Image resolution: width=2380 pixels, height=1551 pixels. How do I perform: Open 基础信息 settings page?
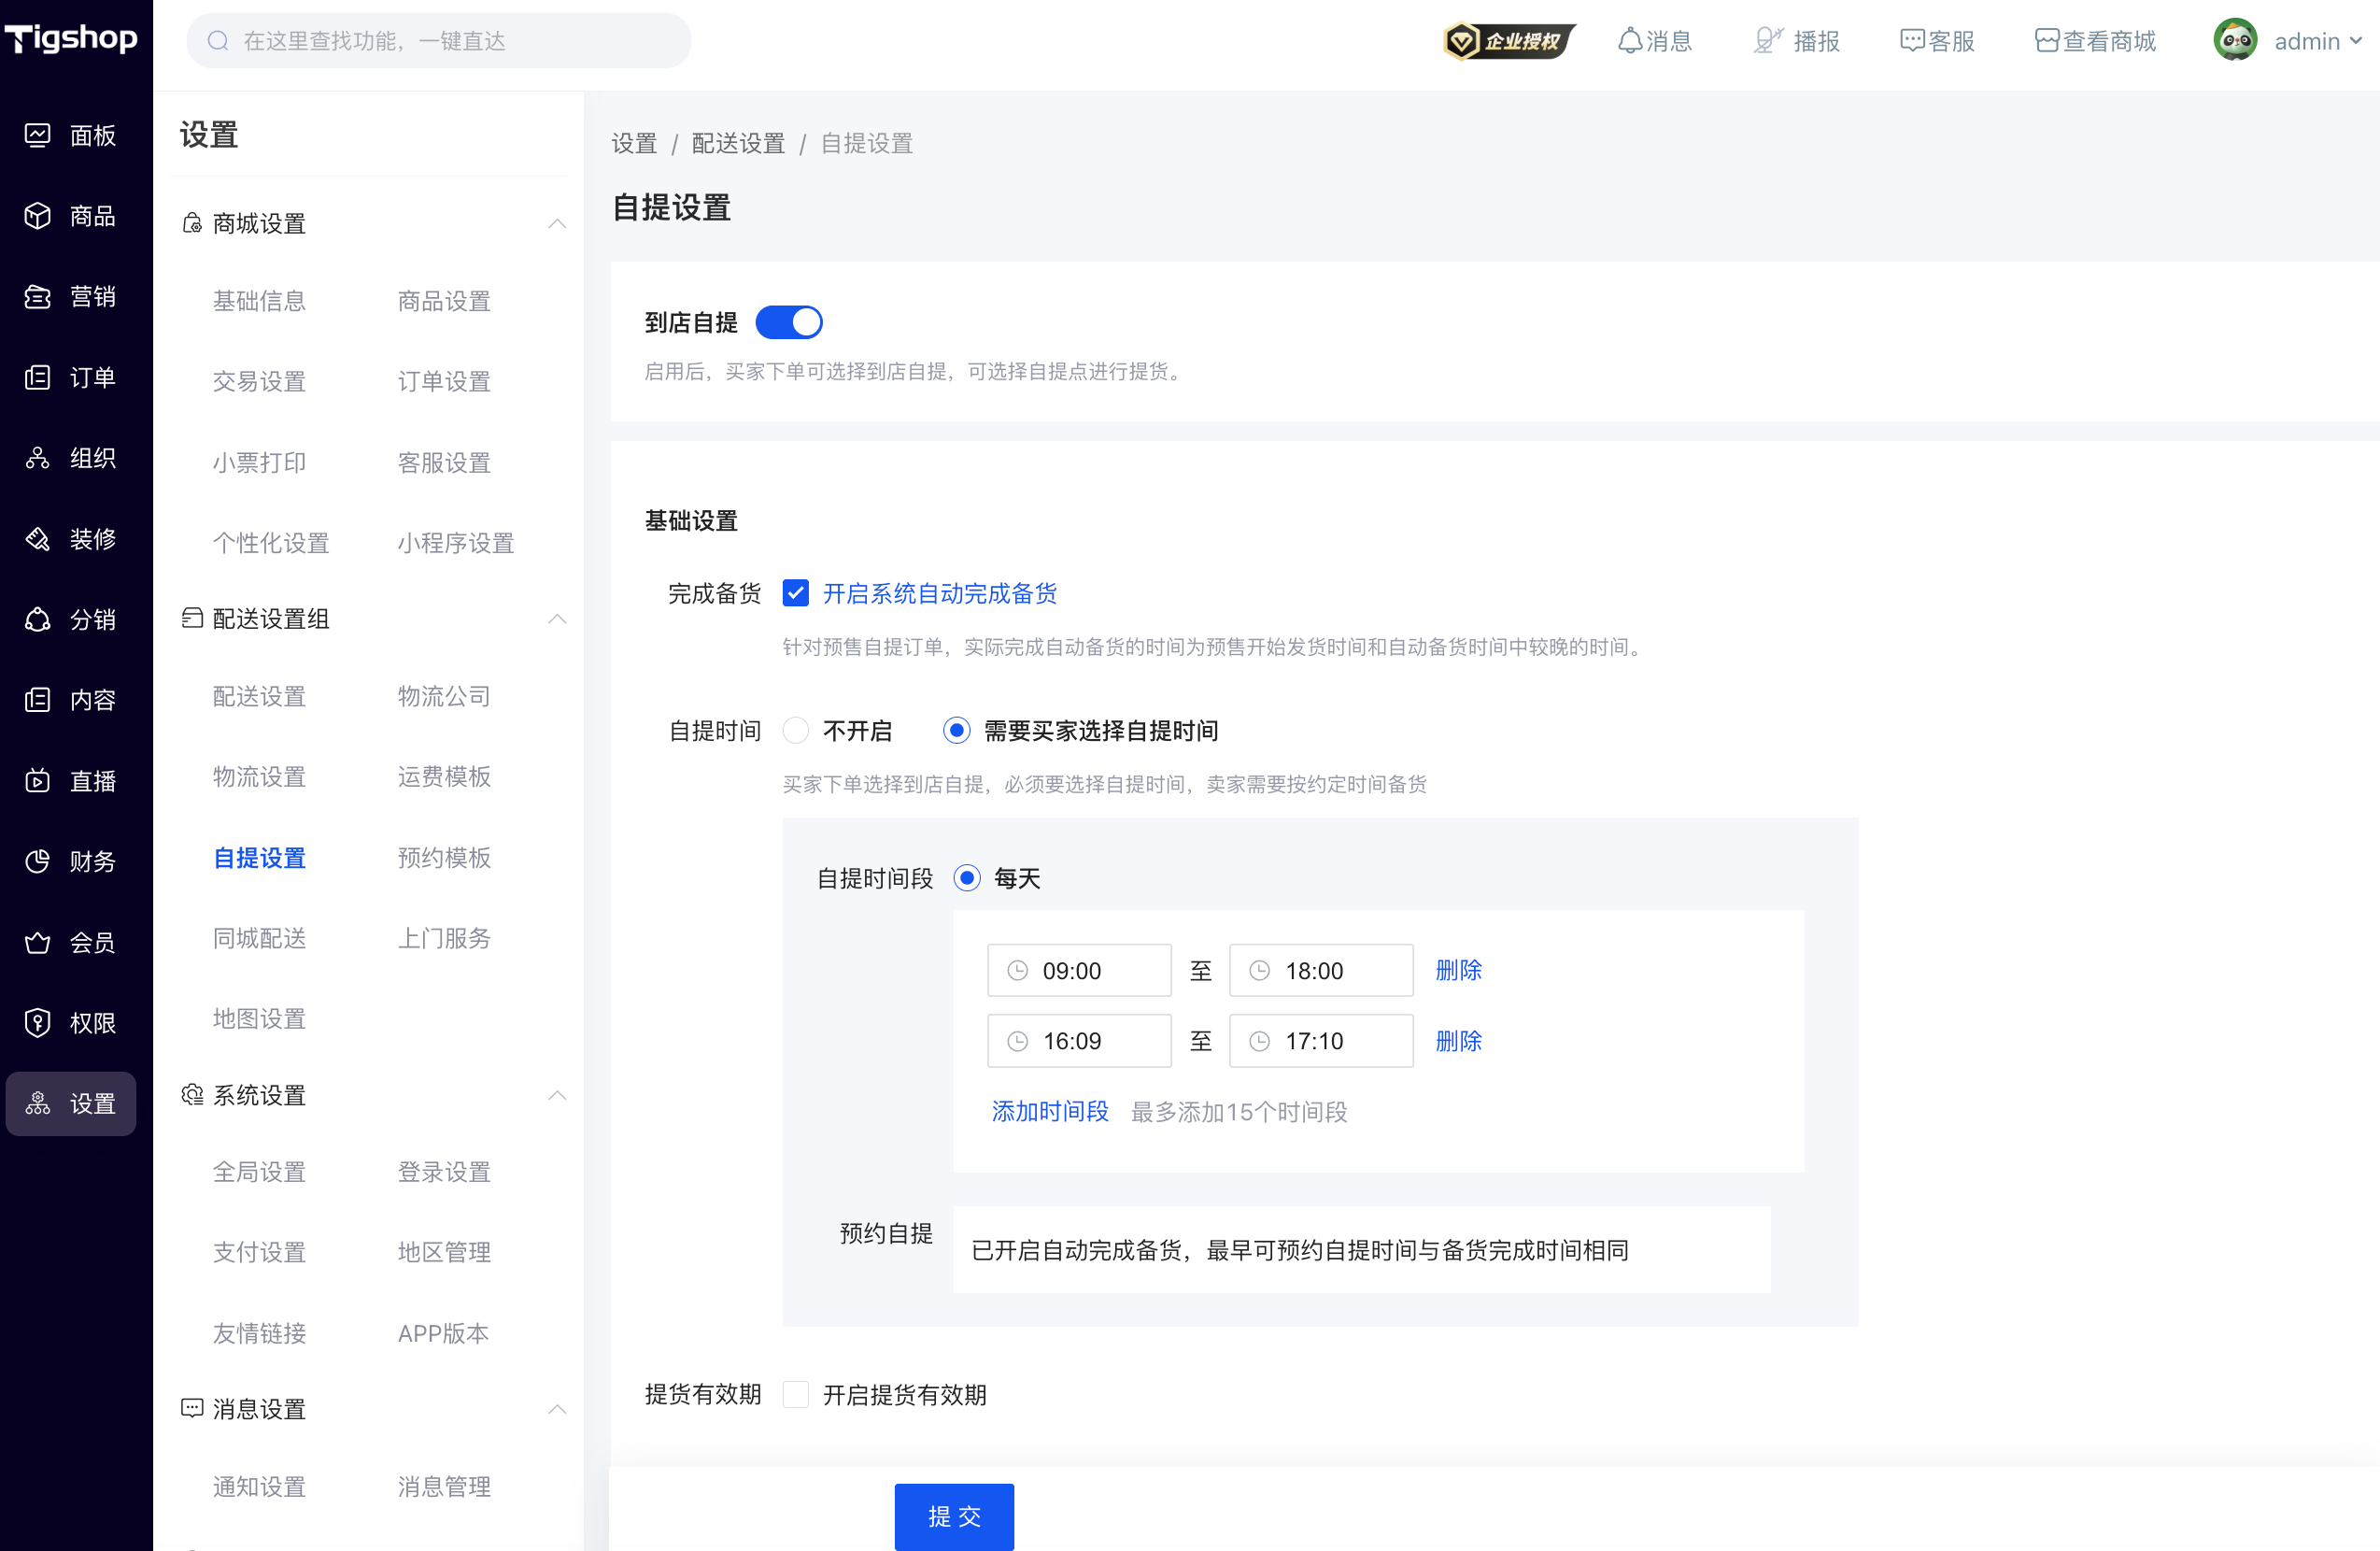click(259, 301)
